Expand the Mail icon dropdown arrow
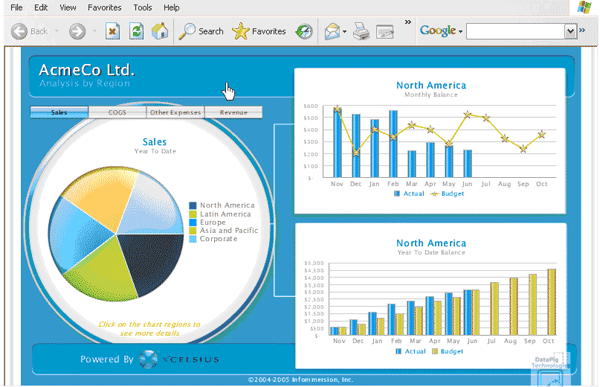 pyautogui.click(x=344, y=32)
